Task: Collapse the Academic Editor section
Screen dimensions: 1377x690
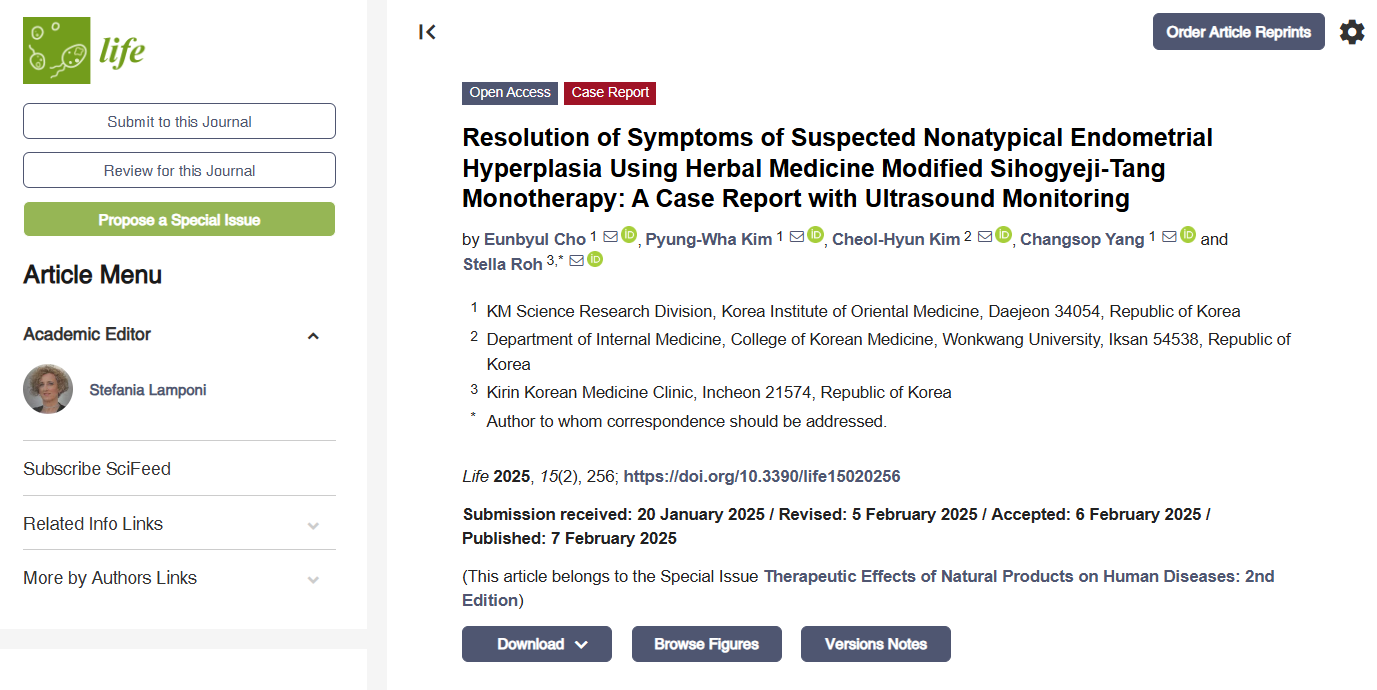Action: point(313,335)
